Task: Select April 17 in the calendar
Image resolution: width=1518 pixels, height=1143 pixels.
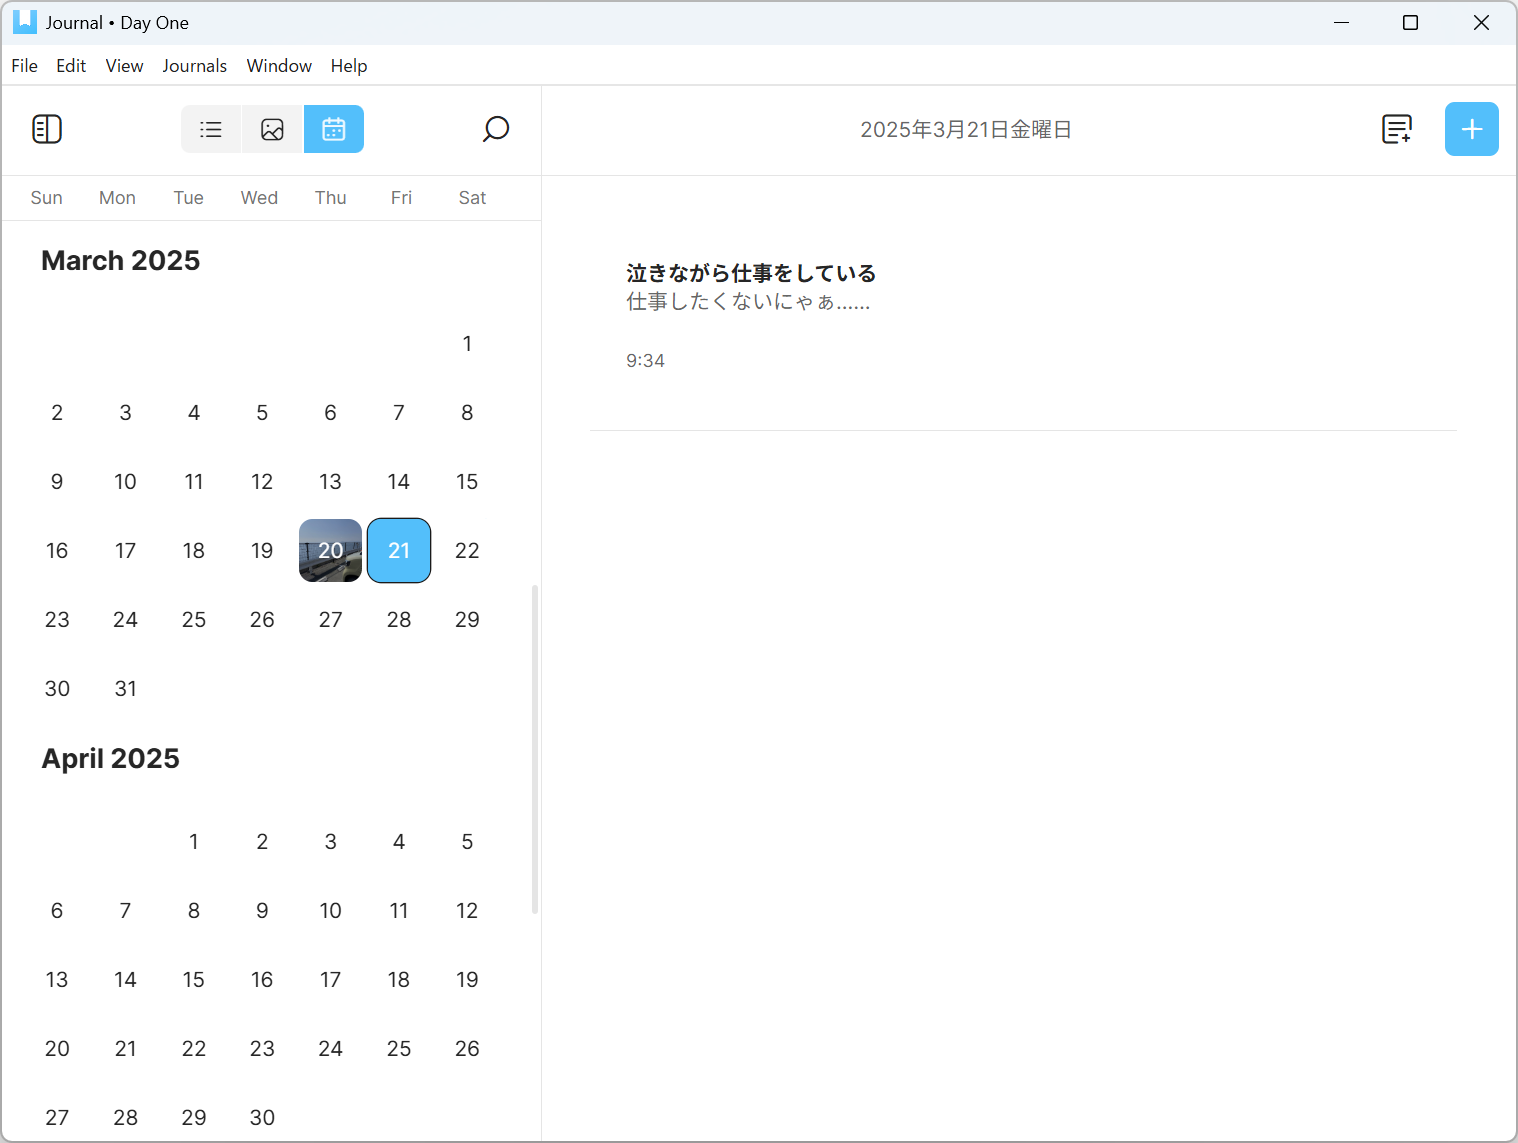Action: click(x=331, y=979)
